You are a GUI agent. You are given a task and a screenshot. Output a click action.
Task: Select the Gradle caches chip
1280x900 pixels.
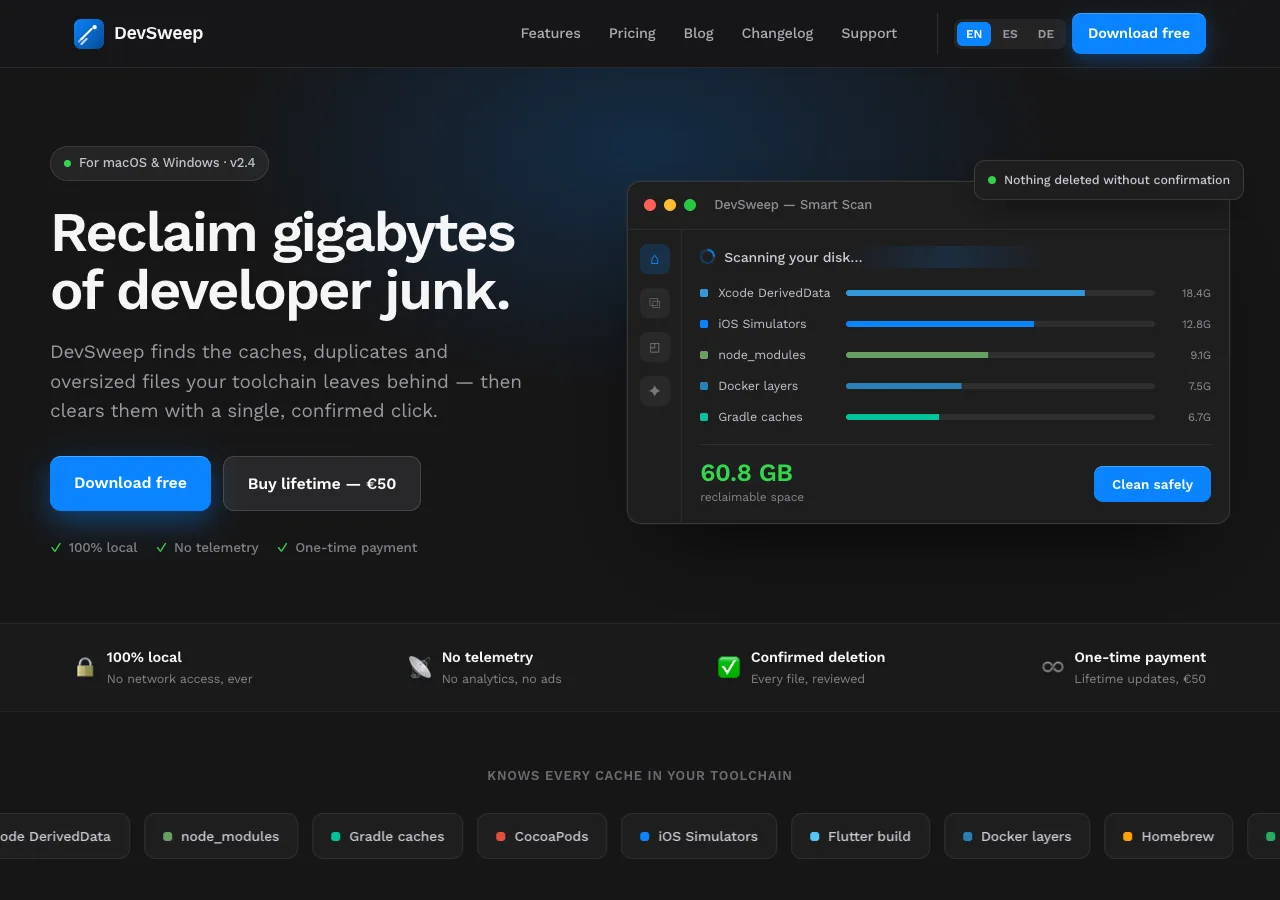tap(387, 836)
